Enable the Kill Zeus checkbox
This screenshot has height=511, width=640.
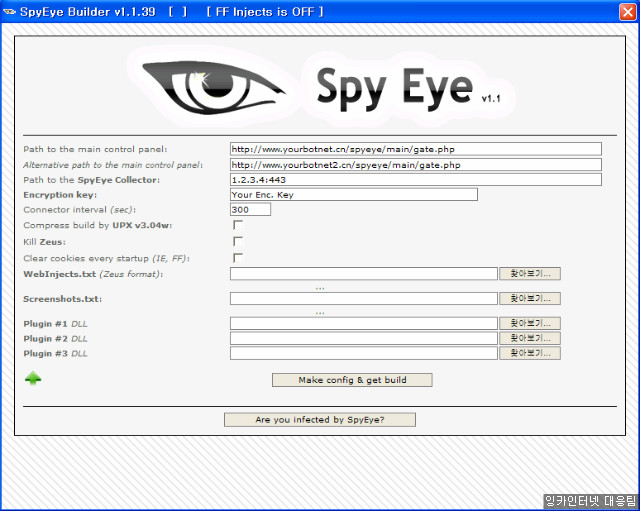pyautogui.click(x=238, y=241)
